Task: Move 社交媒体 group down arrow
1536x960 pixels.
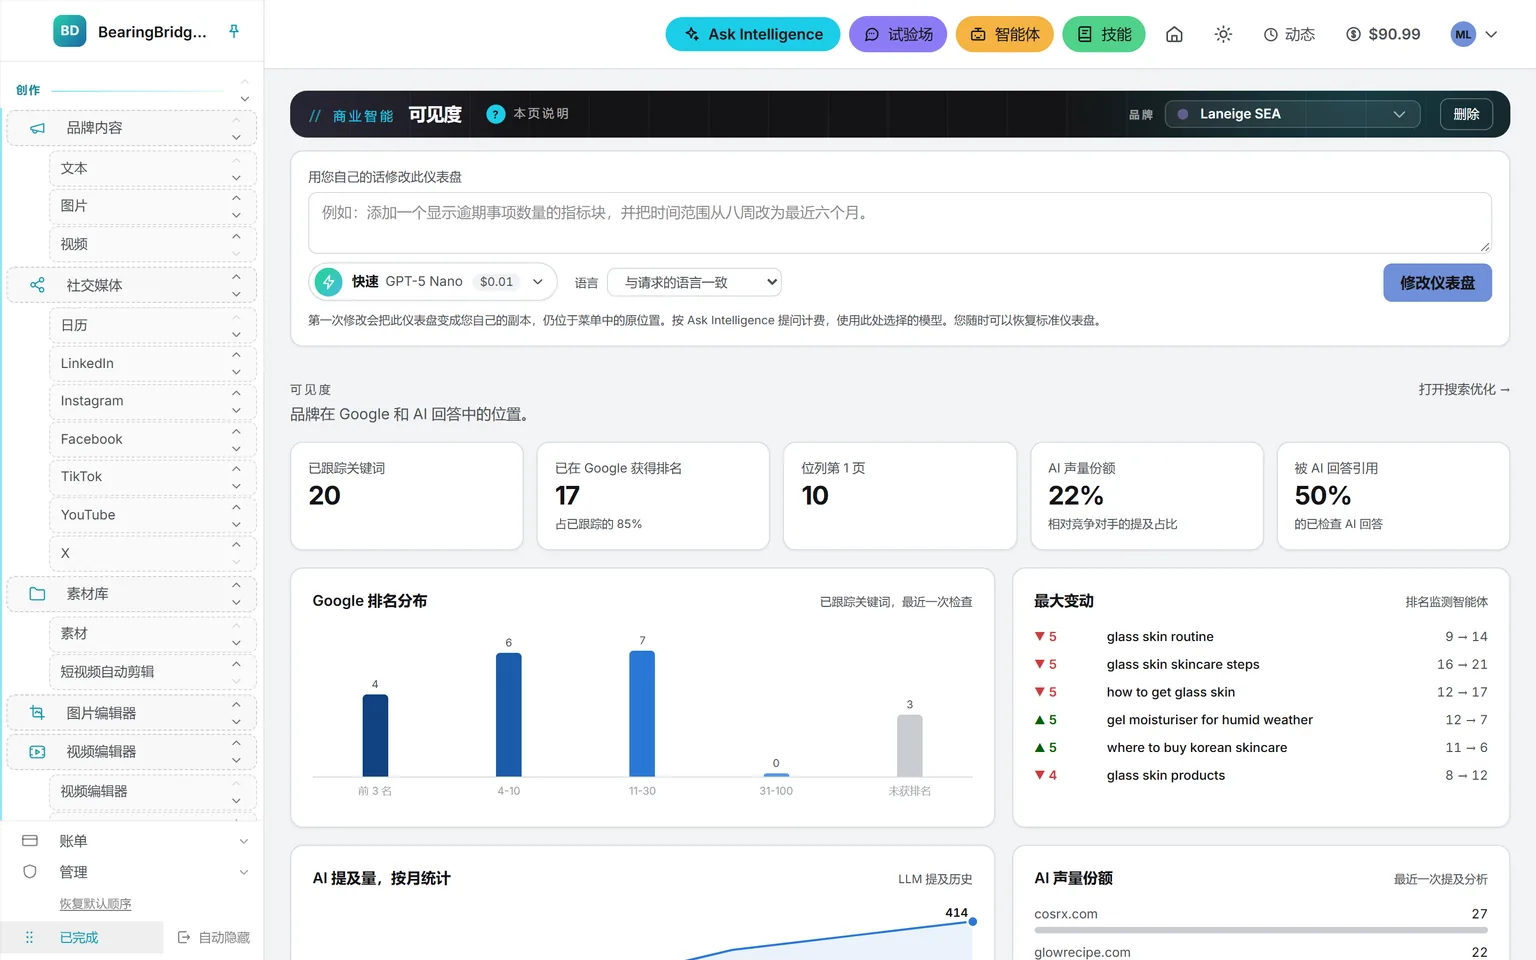Action: point(236,294)
